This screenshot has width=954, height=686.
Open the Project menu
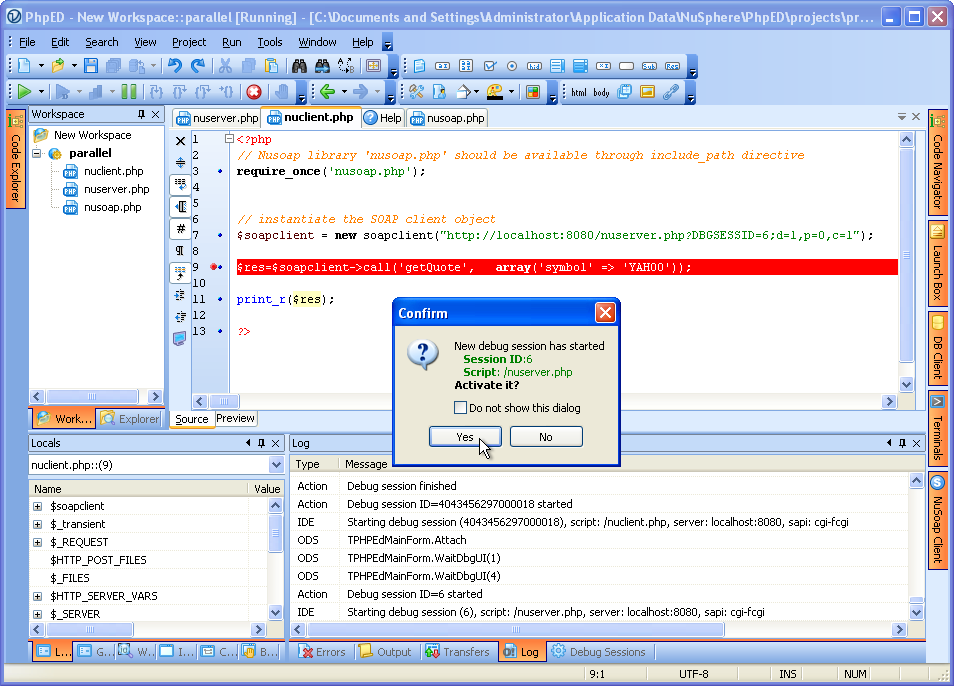pyautogui.click(x=188, y=42)
